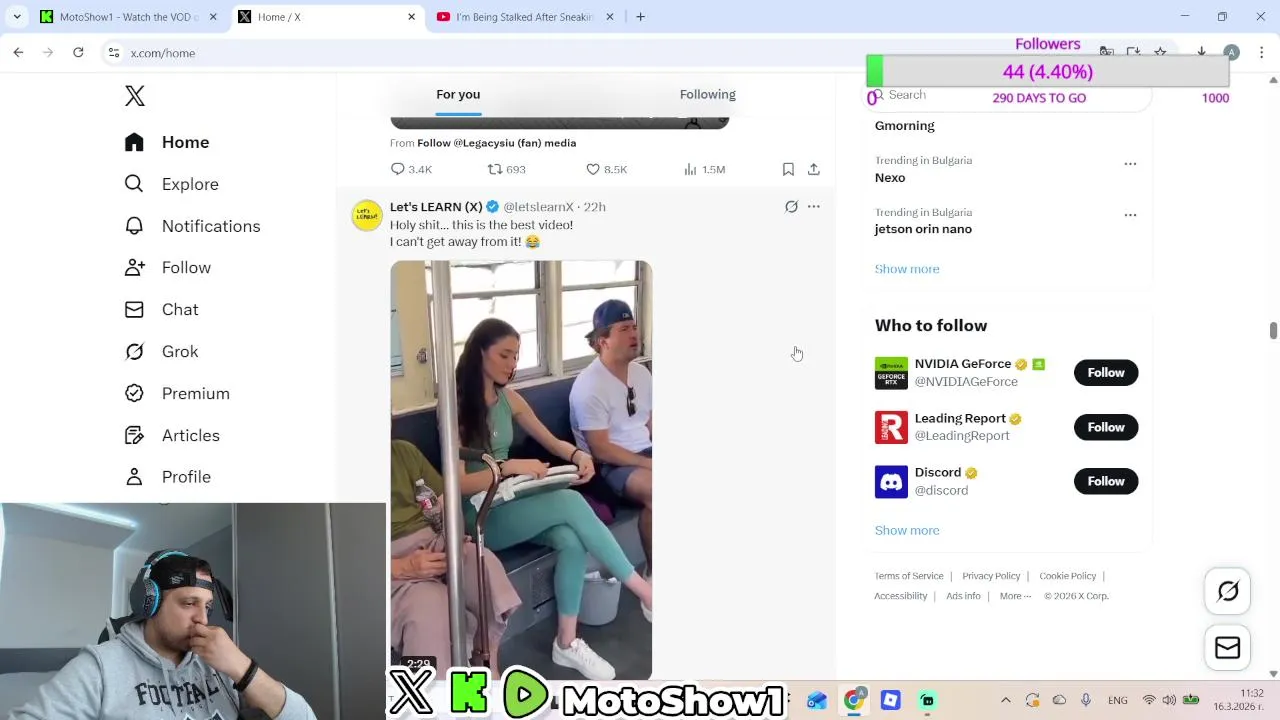Screen dimensions: 1280x720
Task: Open Accessibility footer link
Action: [x=901, y=596]
